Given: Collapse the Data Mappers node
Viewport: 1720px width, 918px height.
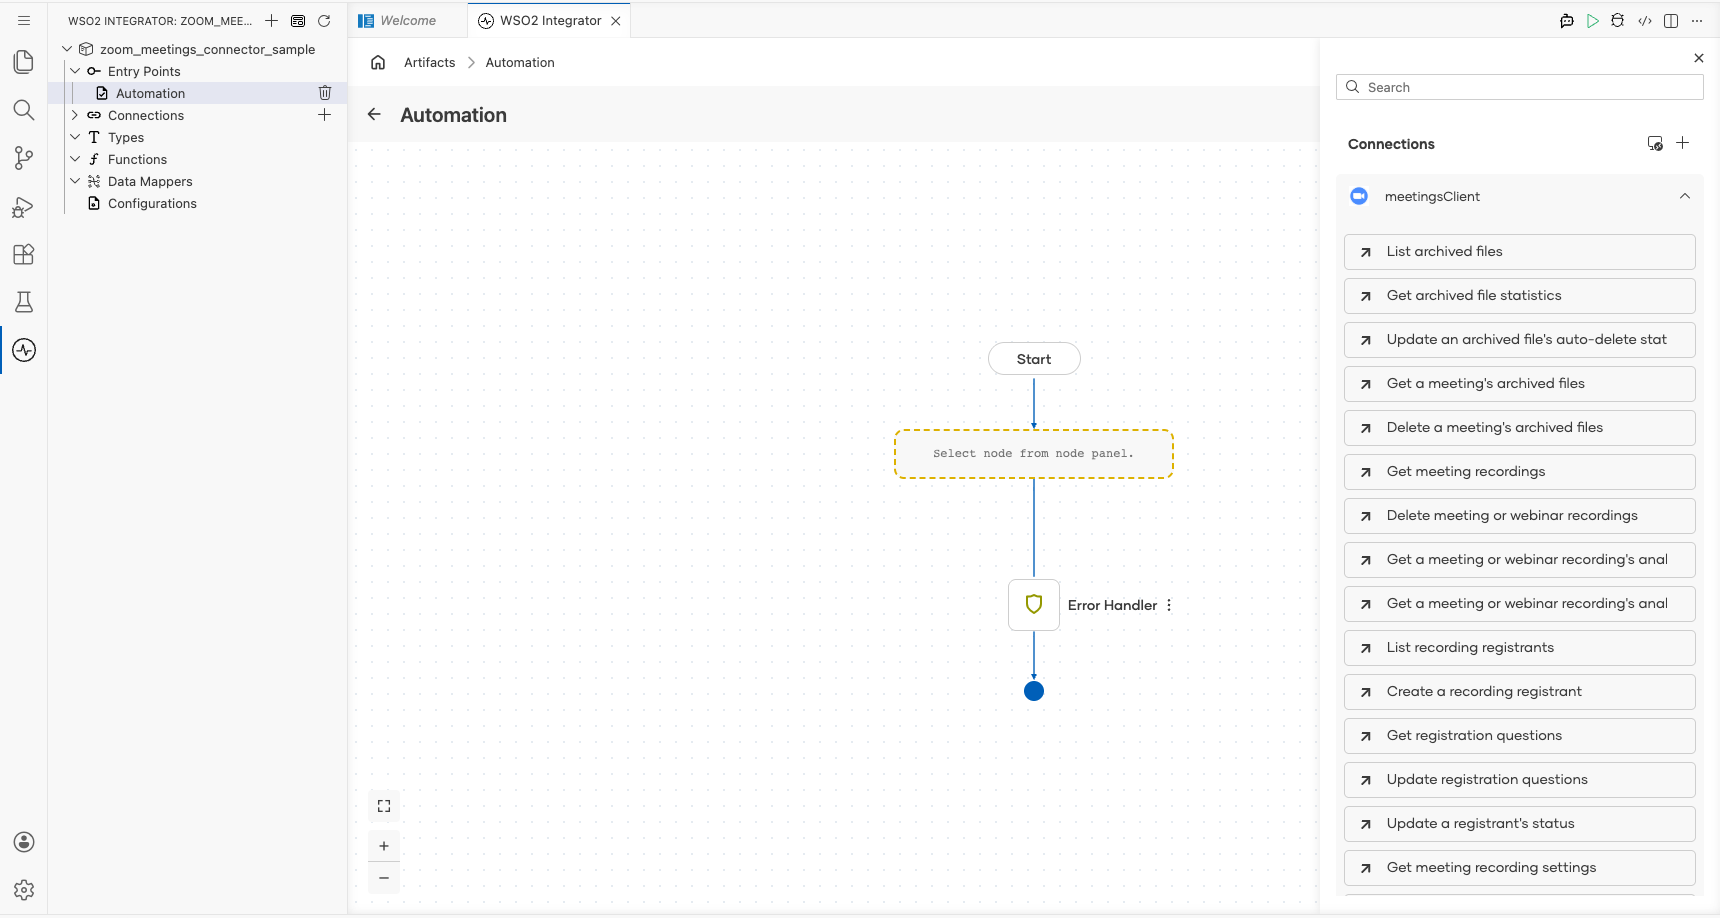Looking at the screenshot, I should (75, 181).
